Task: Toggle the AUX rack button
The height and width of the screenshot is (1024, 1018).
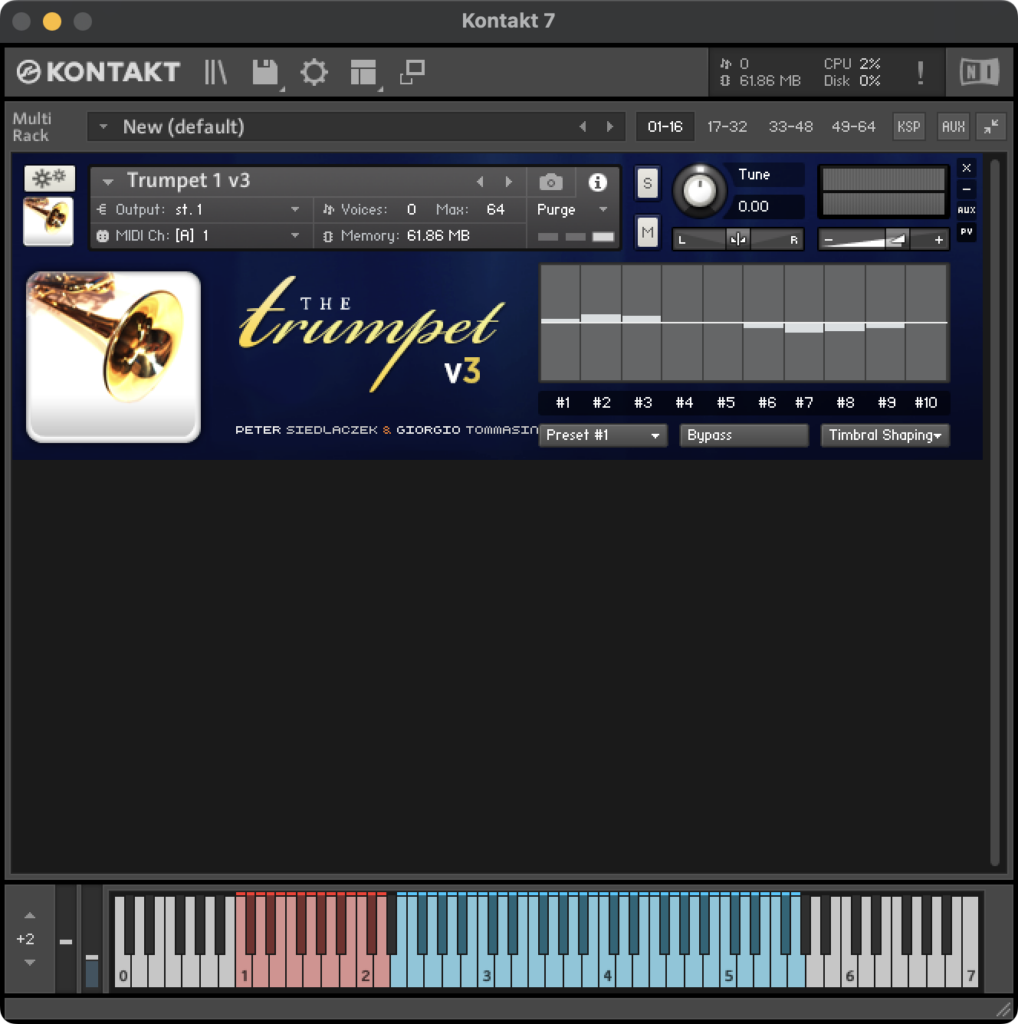Action: click(x=953, y=127)
